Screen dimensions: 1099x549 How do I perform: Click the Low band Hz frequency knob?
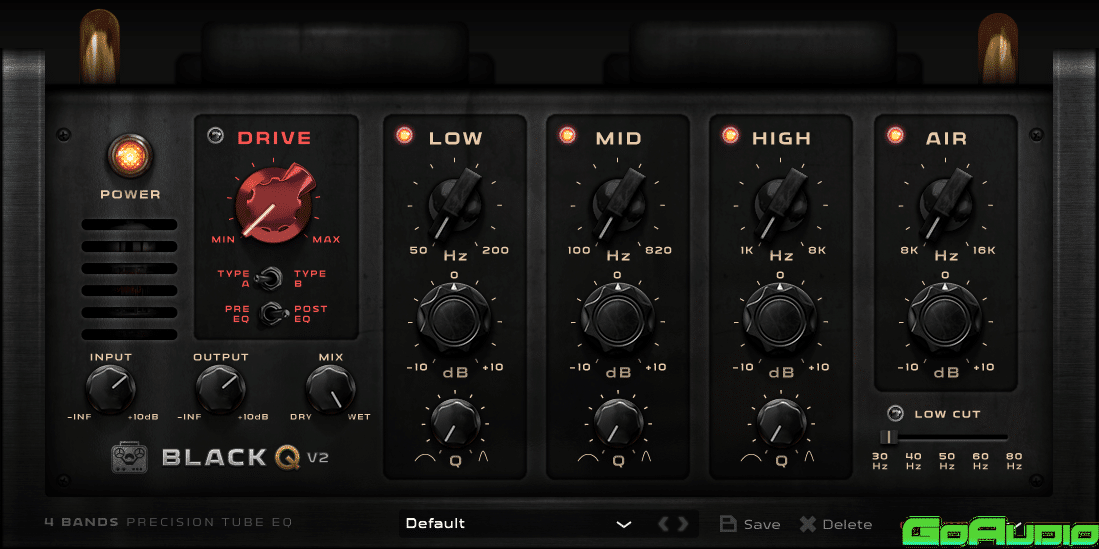[x=455, y=204]
